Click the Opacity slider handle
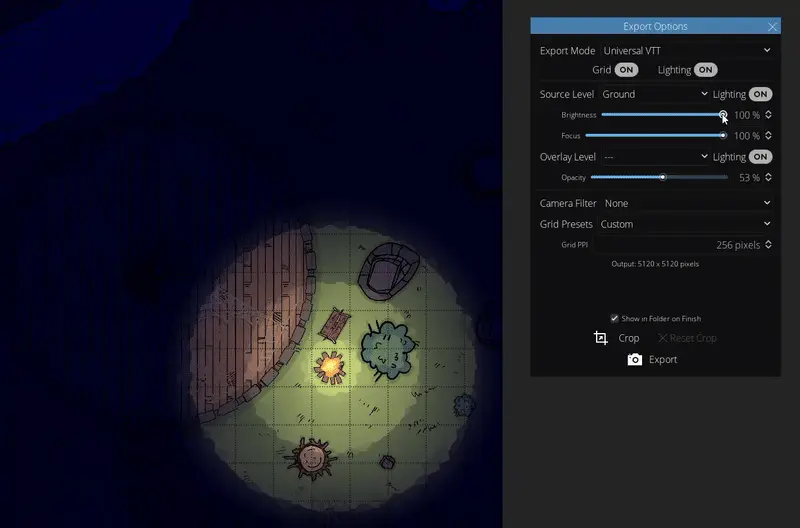The image size is (800, 528). tap(663, 178)
